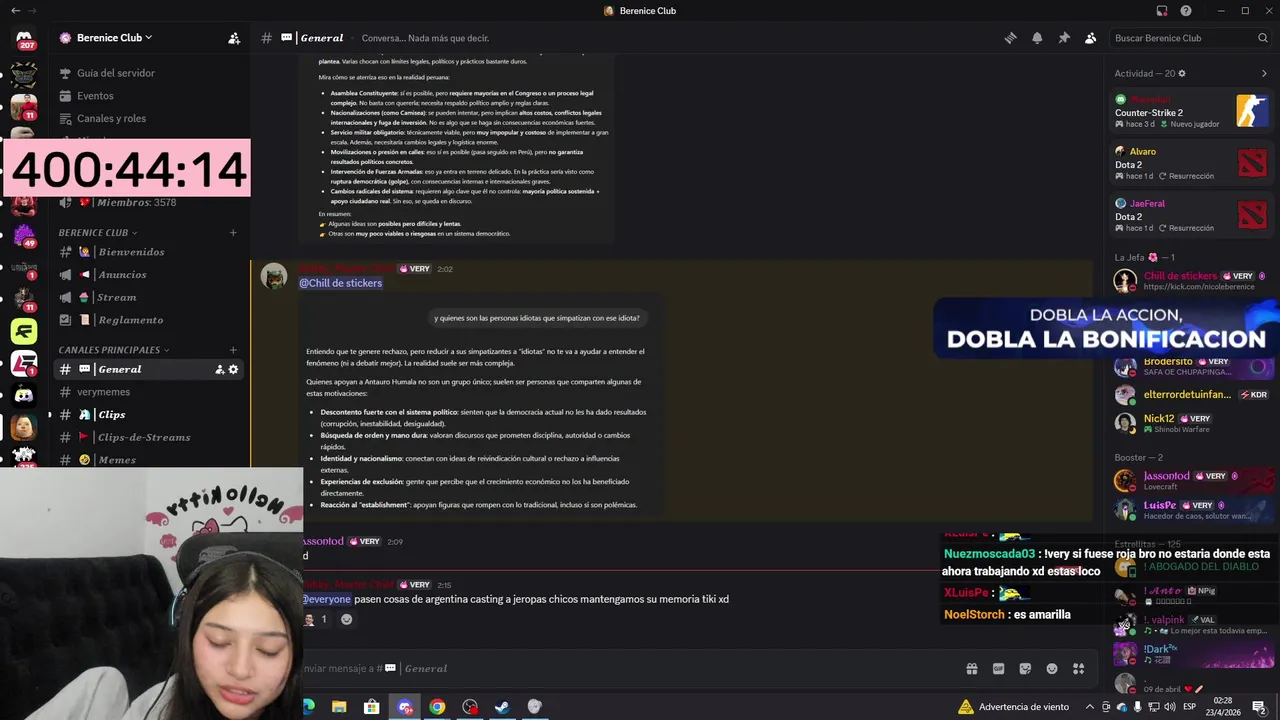The width and height of the screenshot is (1280, 720).
Task: Create invite for General channel
Action: tap(219, 369)
